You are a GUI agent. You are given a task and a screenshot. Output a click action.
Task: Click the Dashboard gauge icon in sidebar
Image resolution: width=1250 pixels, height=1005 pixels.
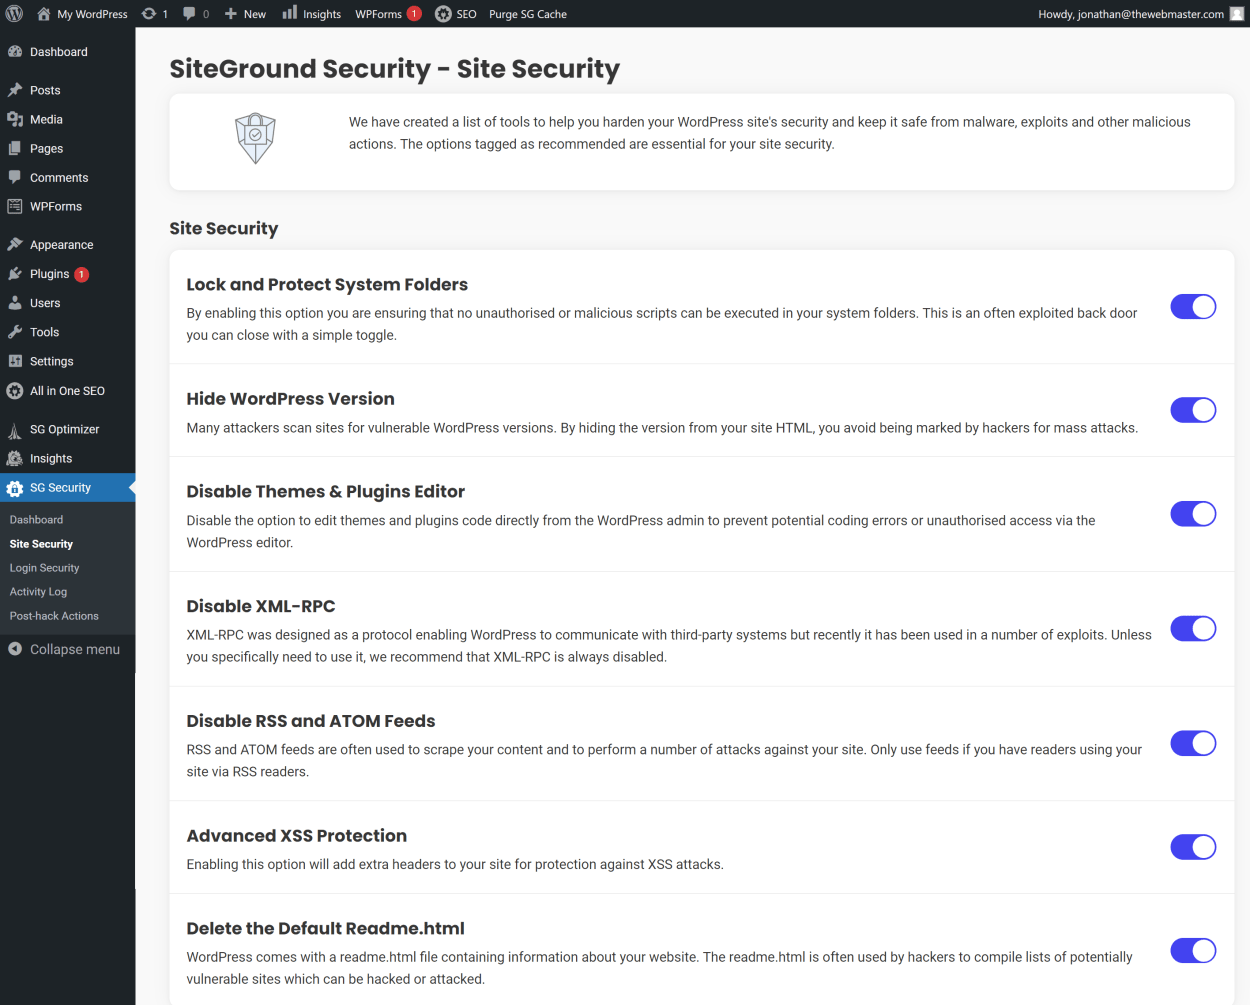(x=15, y=51)
